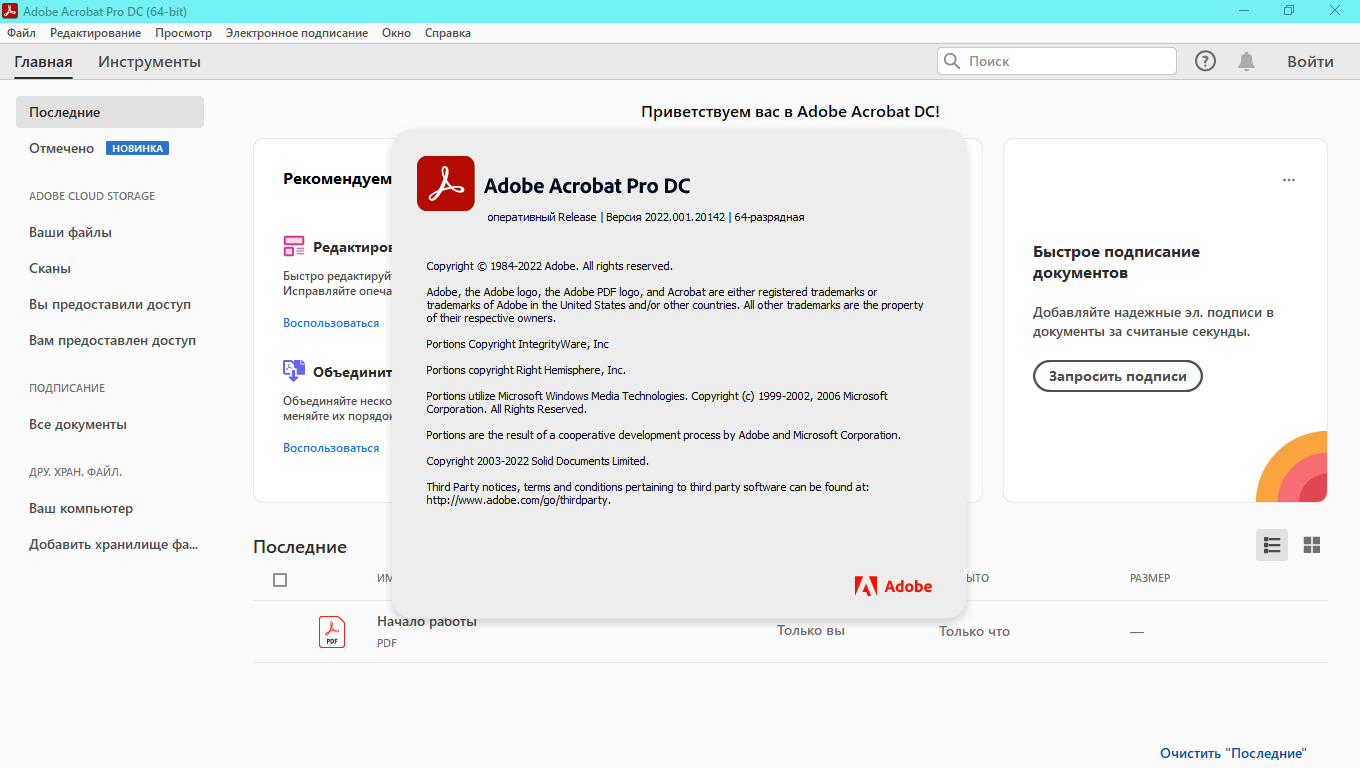This screenshot has width=1360, height=768.
Task: Click the Edit PDF tool icon
Action: point(294,246)
